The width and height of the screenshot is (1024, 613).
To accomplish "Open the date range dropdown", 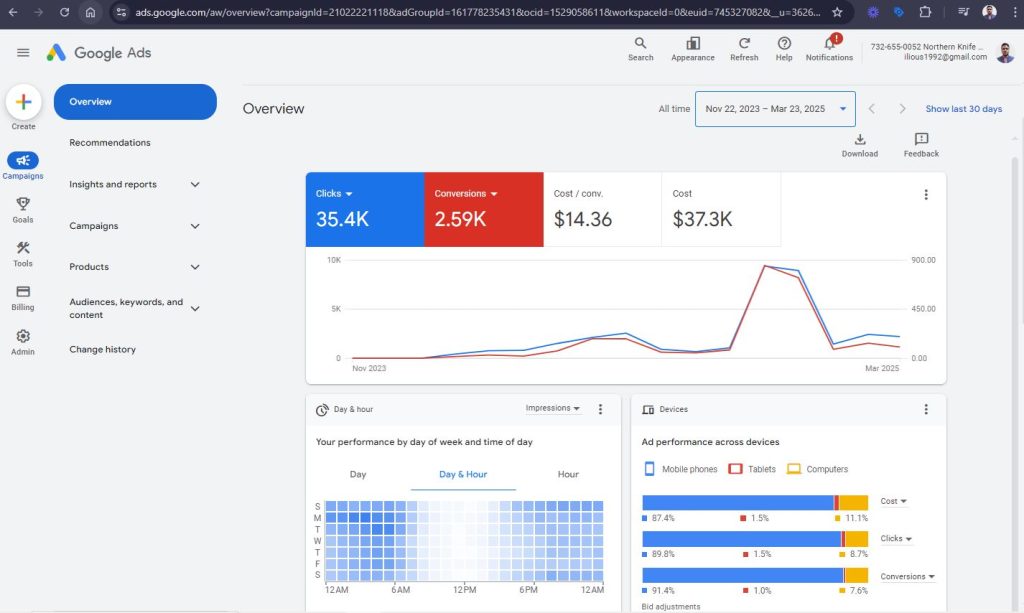I will coord(775,109).
